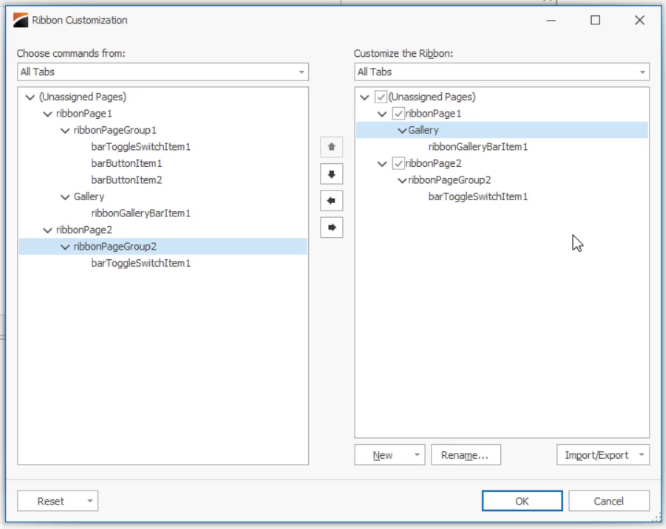This screenshot has width=666, height=529.
Task: Select Gallery label in left tree
Action: 89,196
